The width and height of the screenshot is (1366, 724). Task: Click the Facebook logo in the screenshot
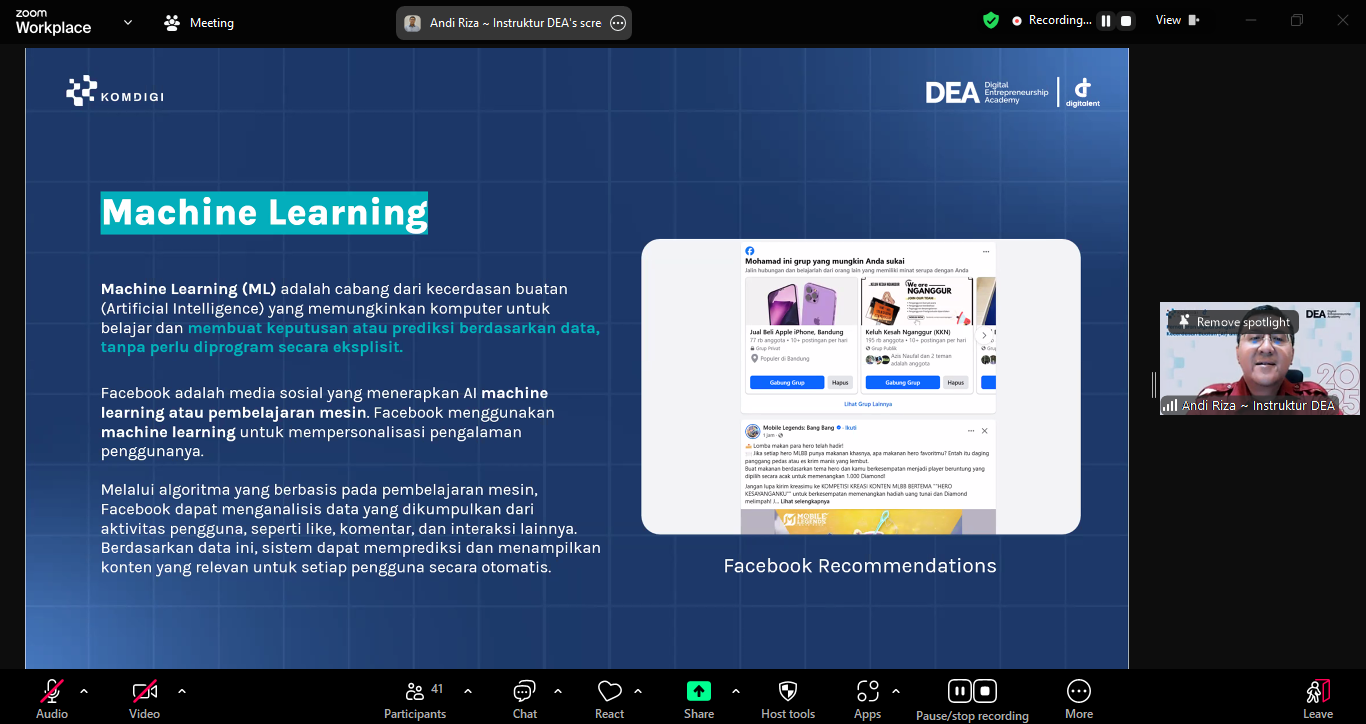tap(750, 251)
